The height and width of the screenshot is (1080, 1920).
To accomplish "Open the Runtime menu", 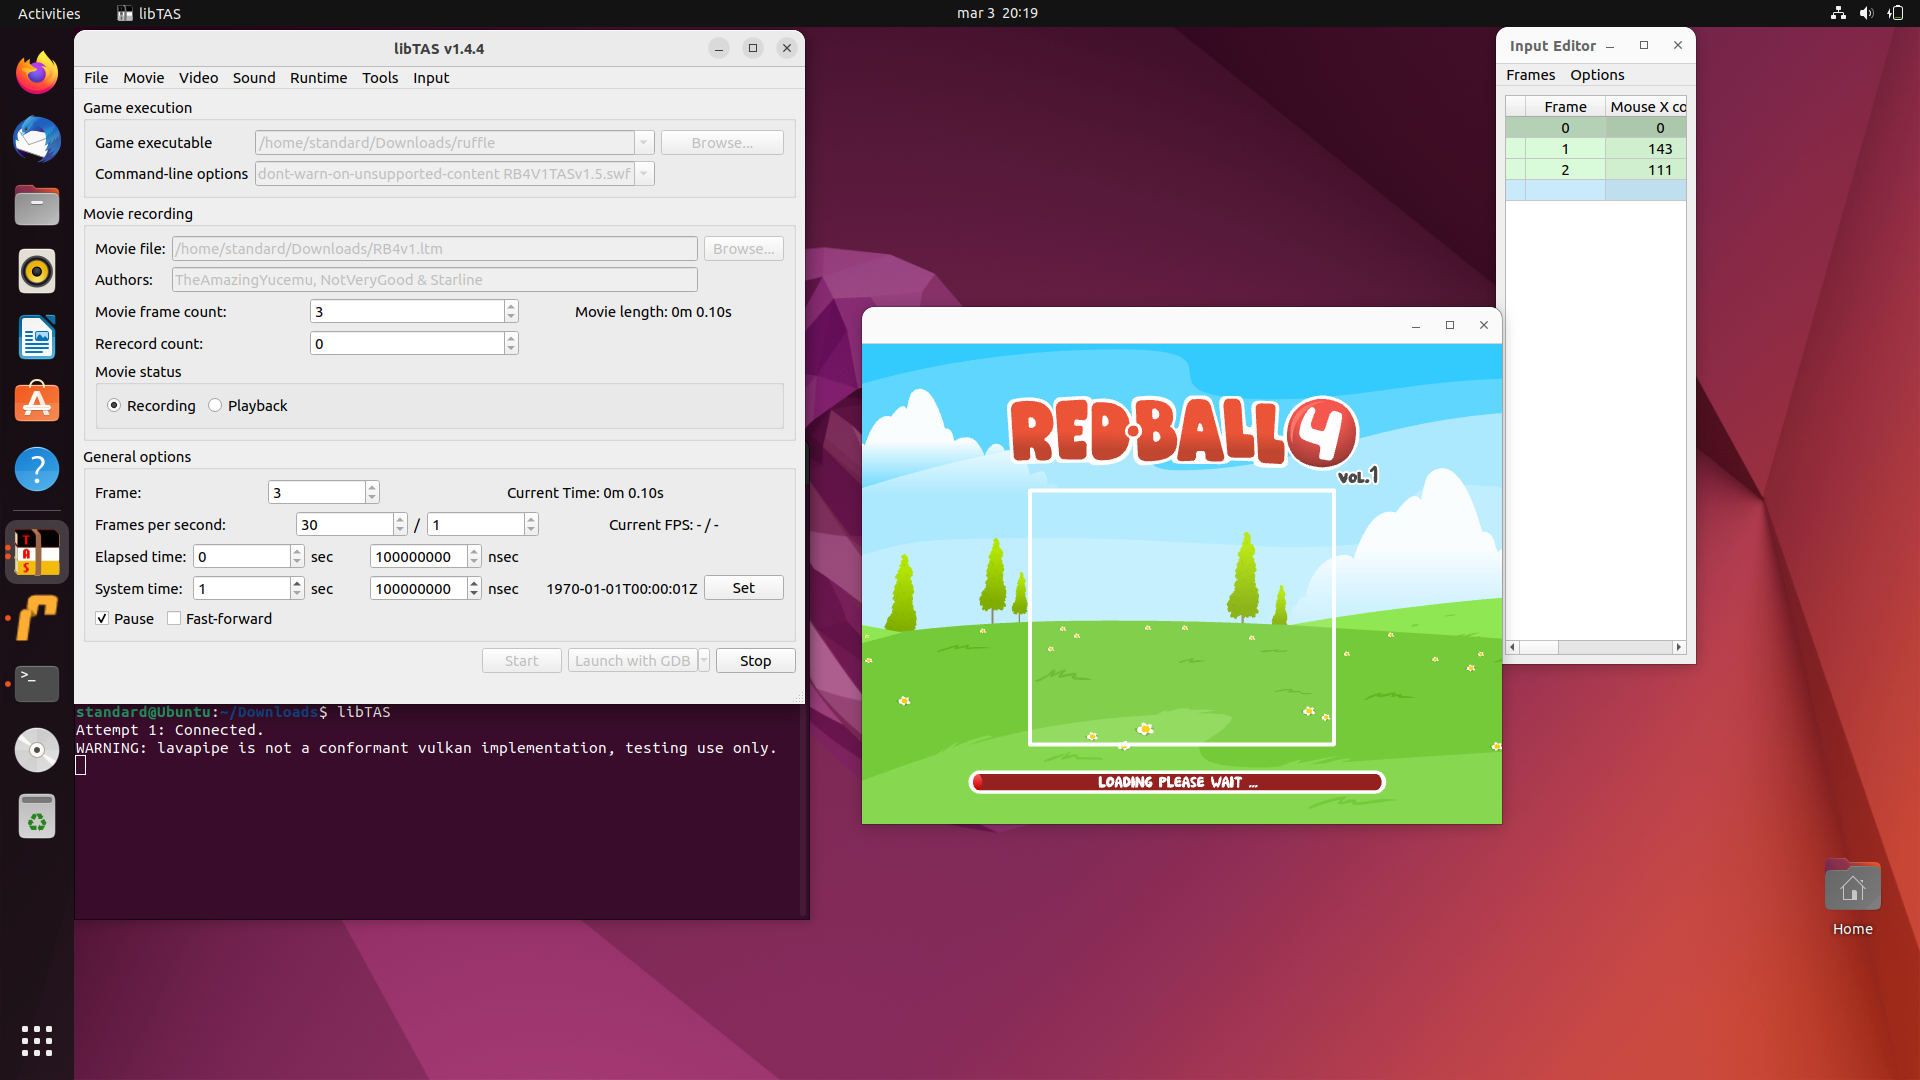I will point(318,78).
